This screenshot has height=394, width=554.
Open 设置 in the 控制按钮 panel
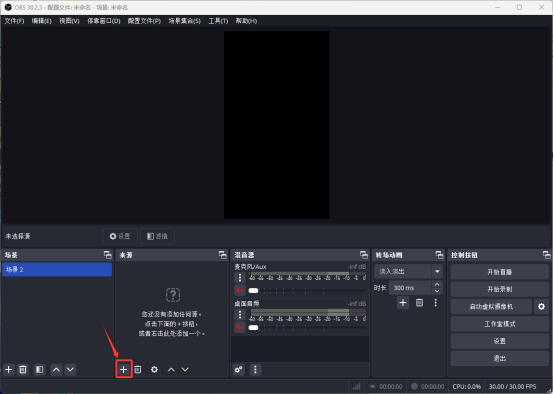[500, 341]
